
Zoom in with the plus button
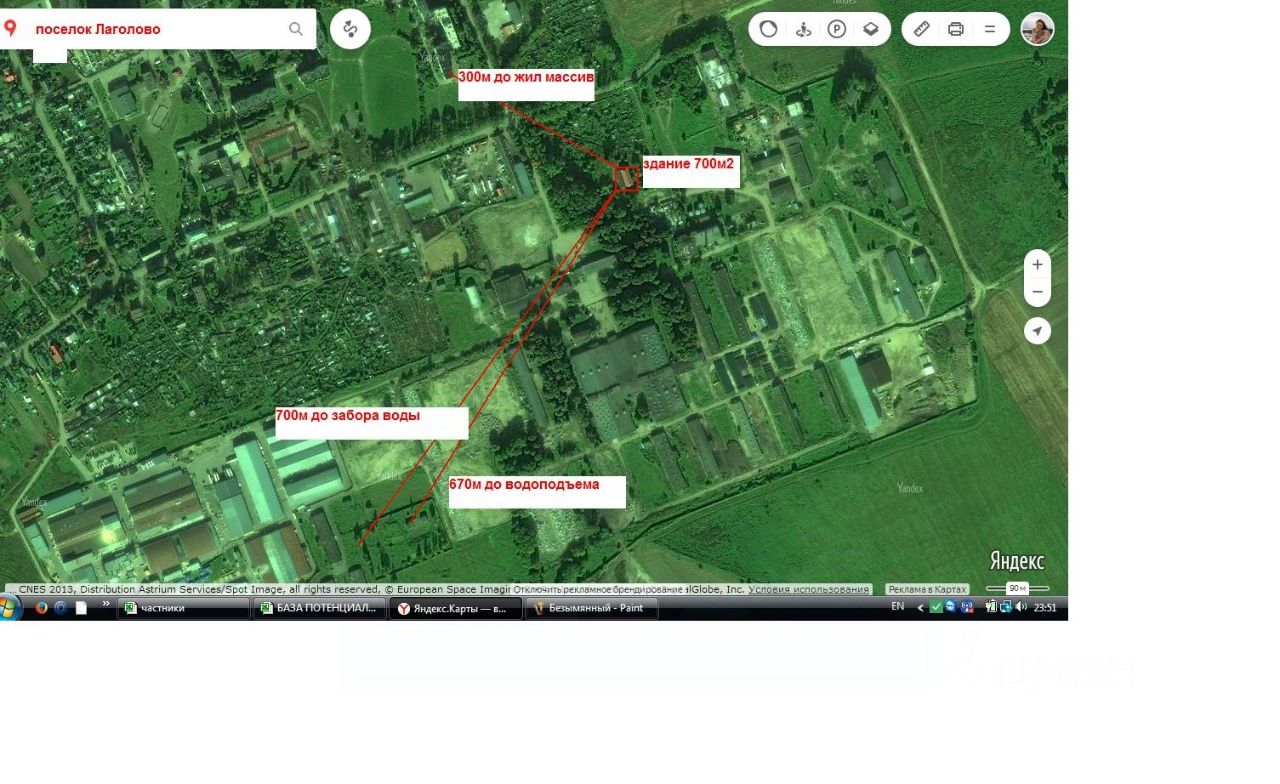coord(1037,265)
